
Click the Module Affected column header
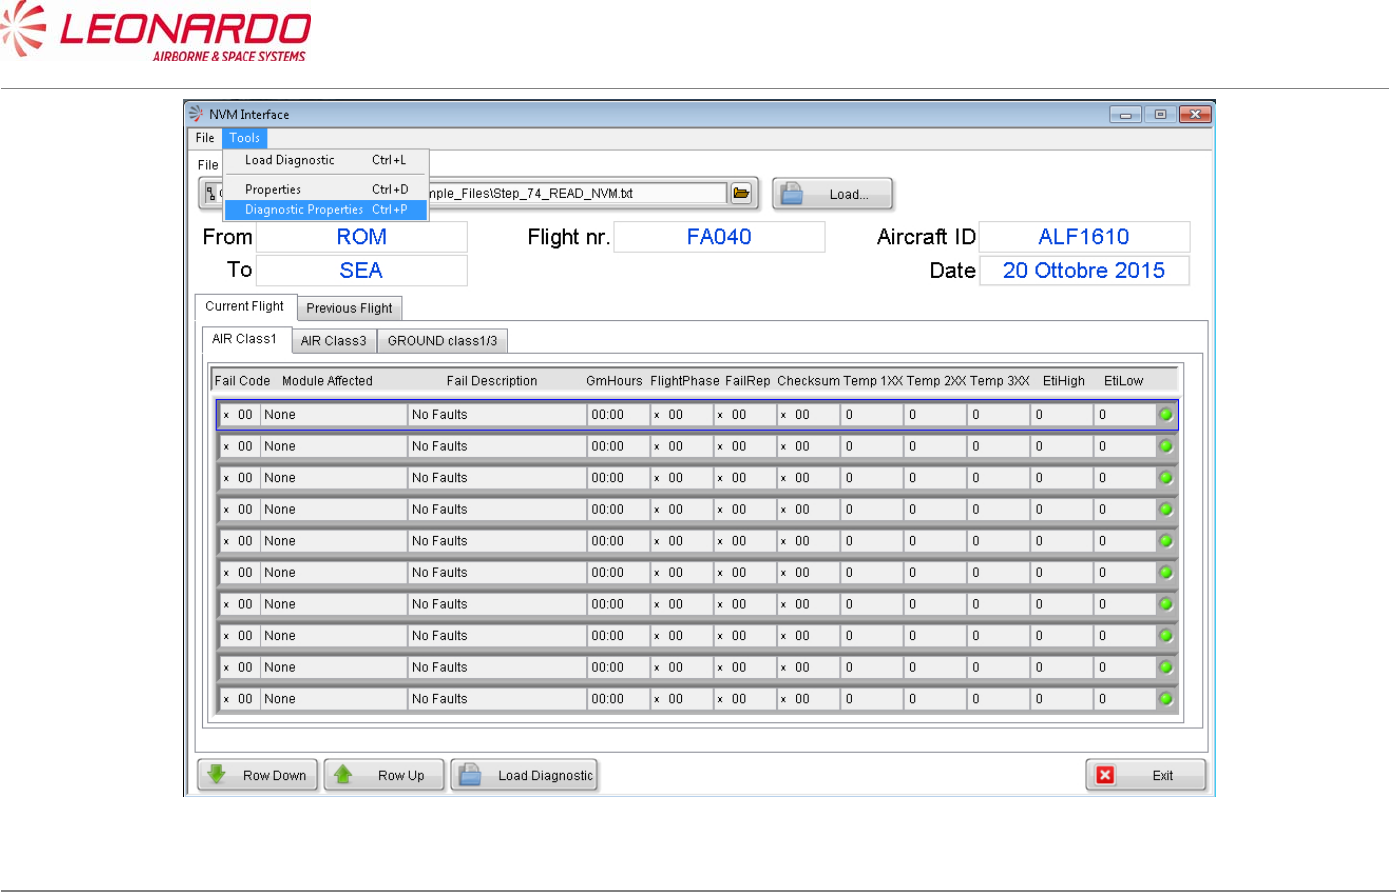click(x=327, y=381)
